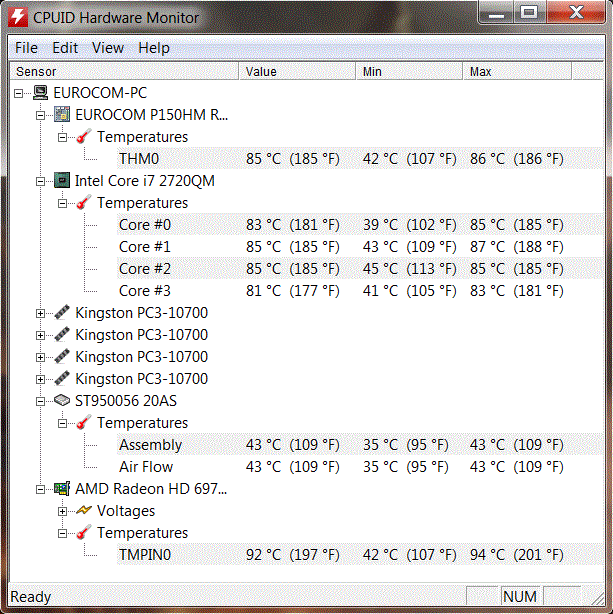Select the Assembly sensor row
613x614 pixels.
(360, 444)
